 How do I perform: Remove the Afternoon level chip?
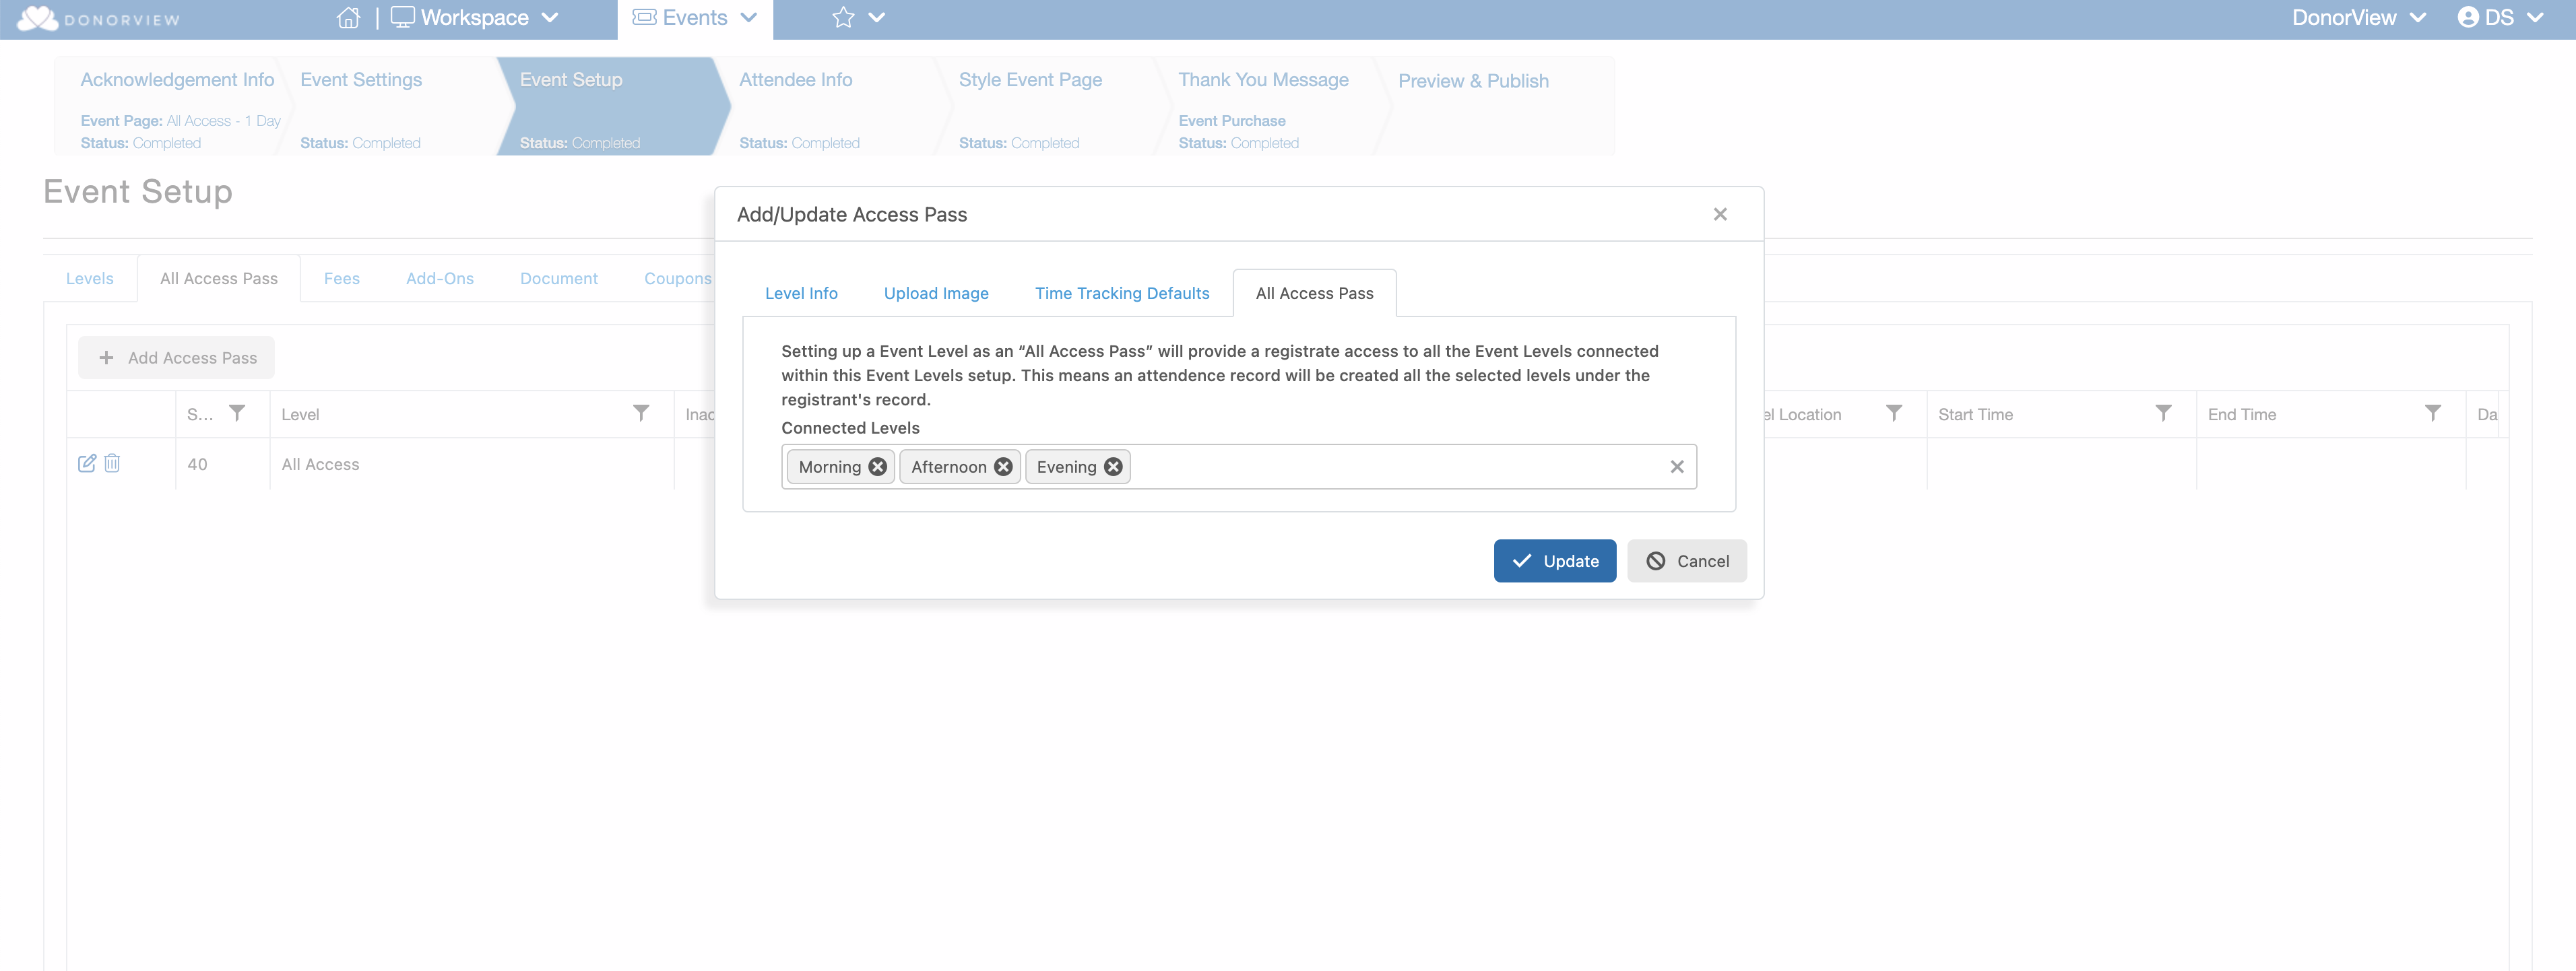[x=1003, y=467]
